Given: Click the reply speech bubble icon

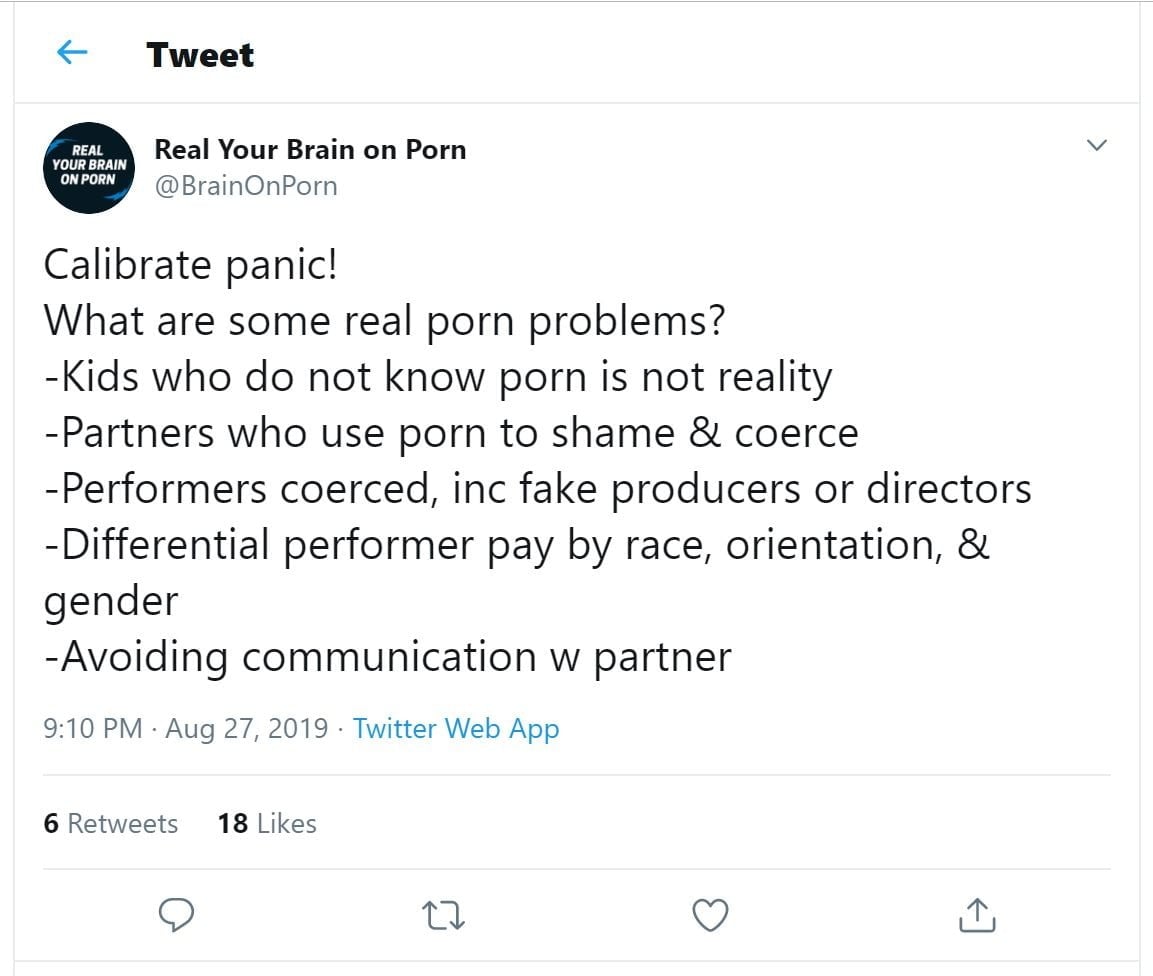Looking at the screenshot, I should pos(176,914).
